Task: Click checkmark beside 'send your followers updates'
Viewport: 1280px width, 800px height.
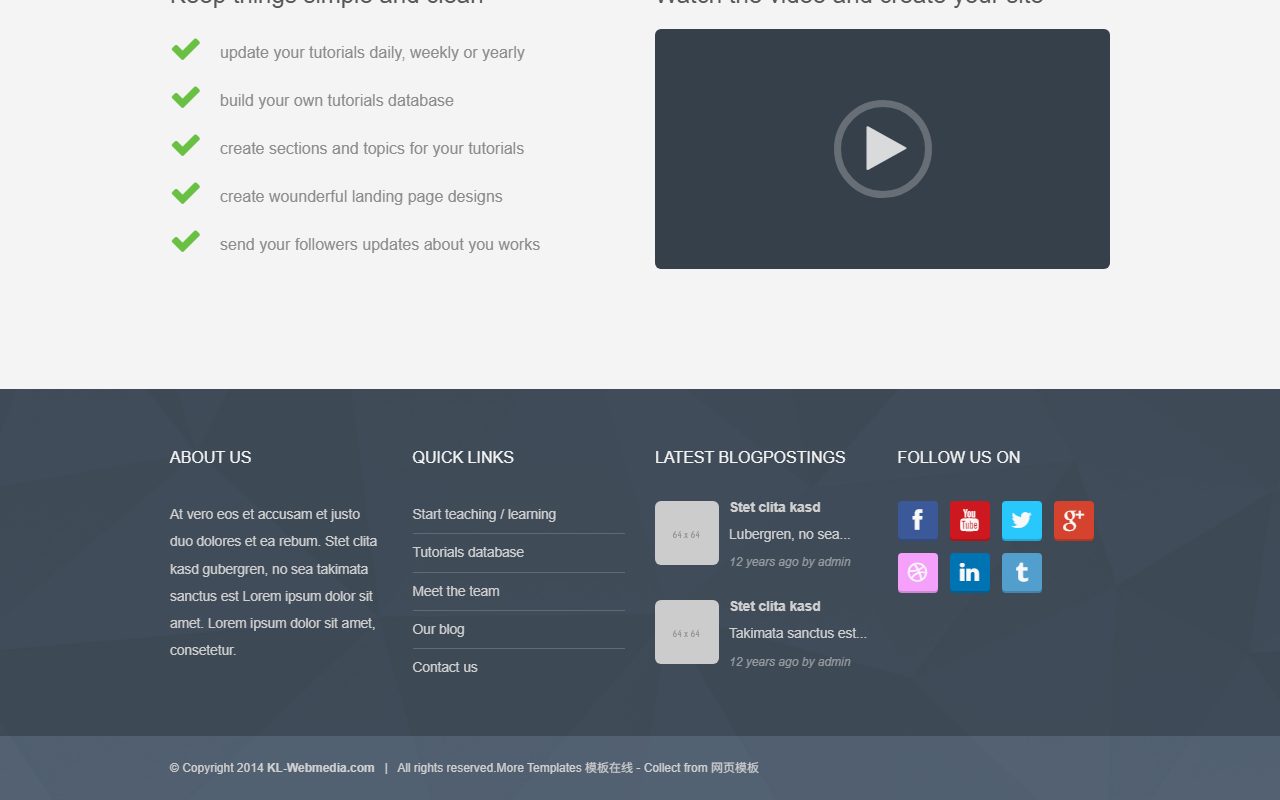Action: (185, 241)
